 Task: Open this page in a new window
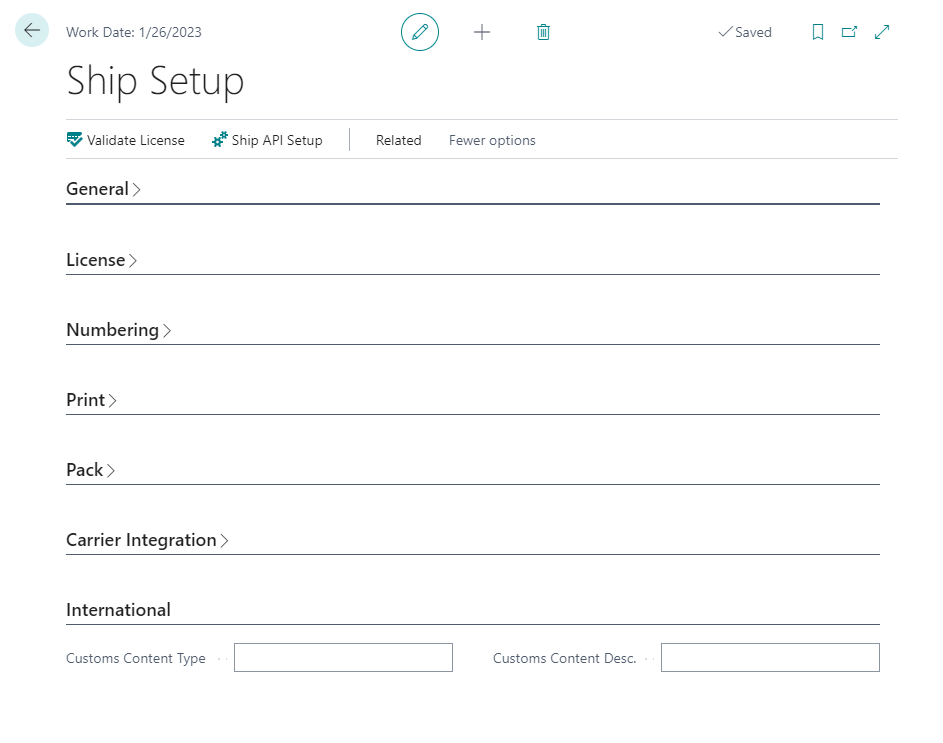pyautogui.click(x=849, y=32)
